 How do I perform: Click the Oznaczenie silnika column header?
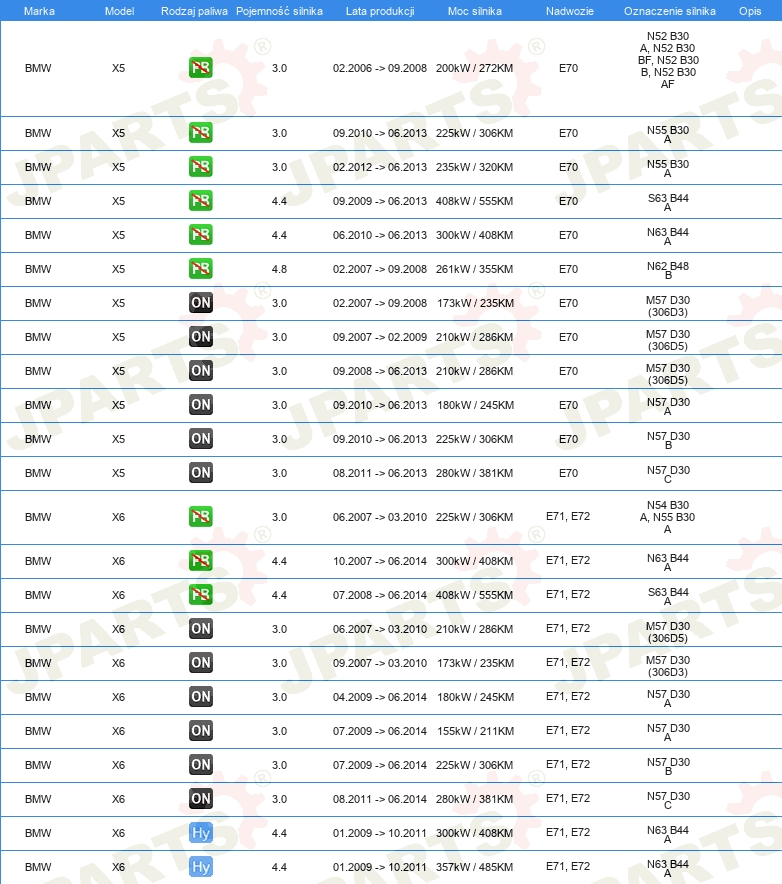pos(670,11)
